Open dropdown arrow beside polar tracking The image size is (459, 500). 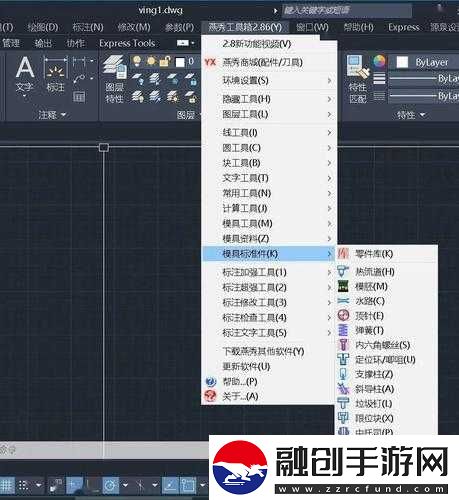(x=126, y=485)
